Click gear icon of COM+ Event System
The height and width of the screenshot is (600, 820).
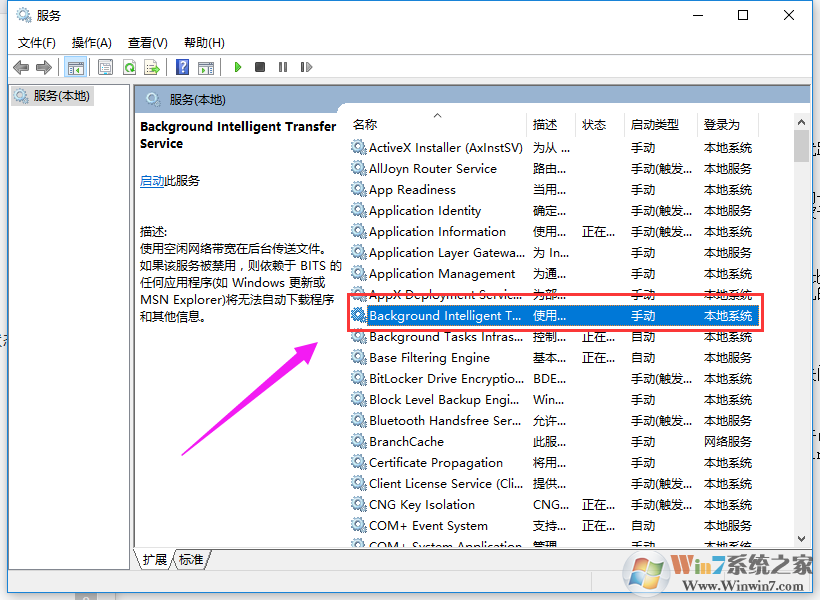359,525
